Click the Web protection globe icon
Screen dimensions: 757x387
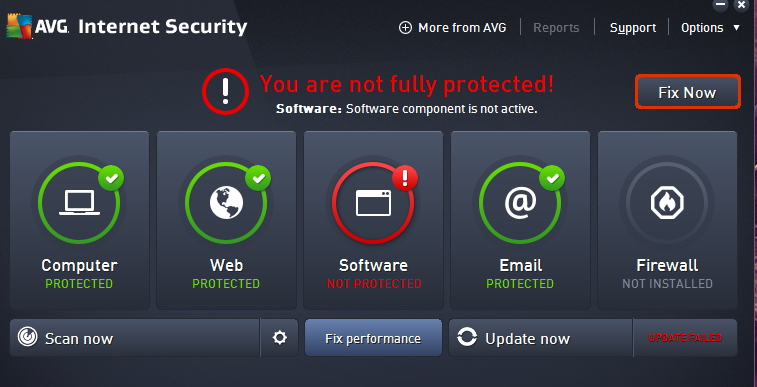tap(226, 202)
